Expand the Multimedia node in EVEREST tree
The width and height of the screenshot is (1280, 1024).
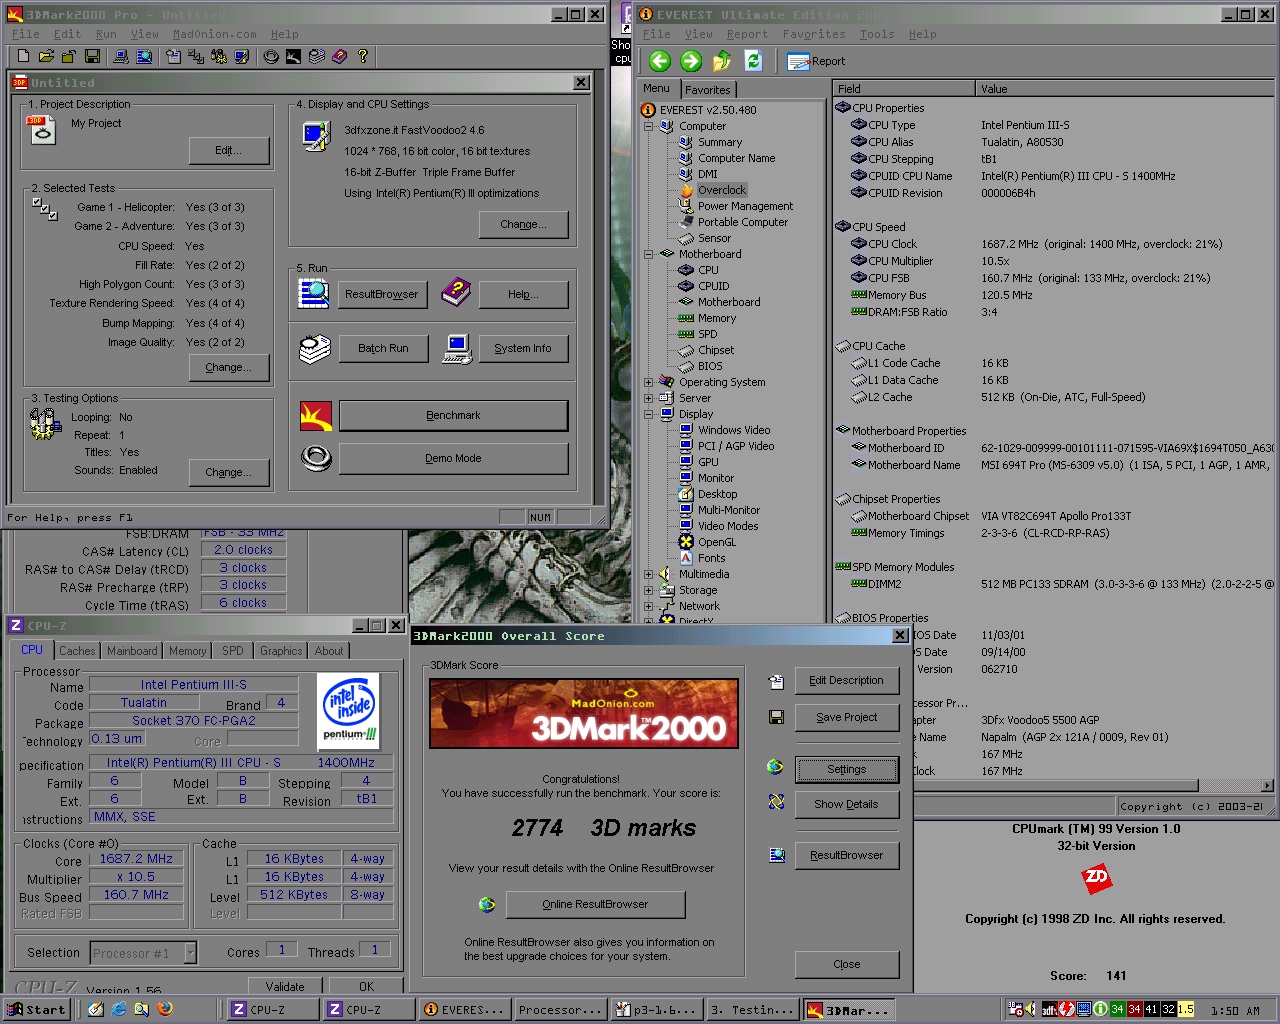click(648, 574)
